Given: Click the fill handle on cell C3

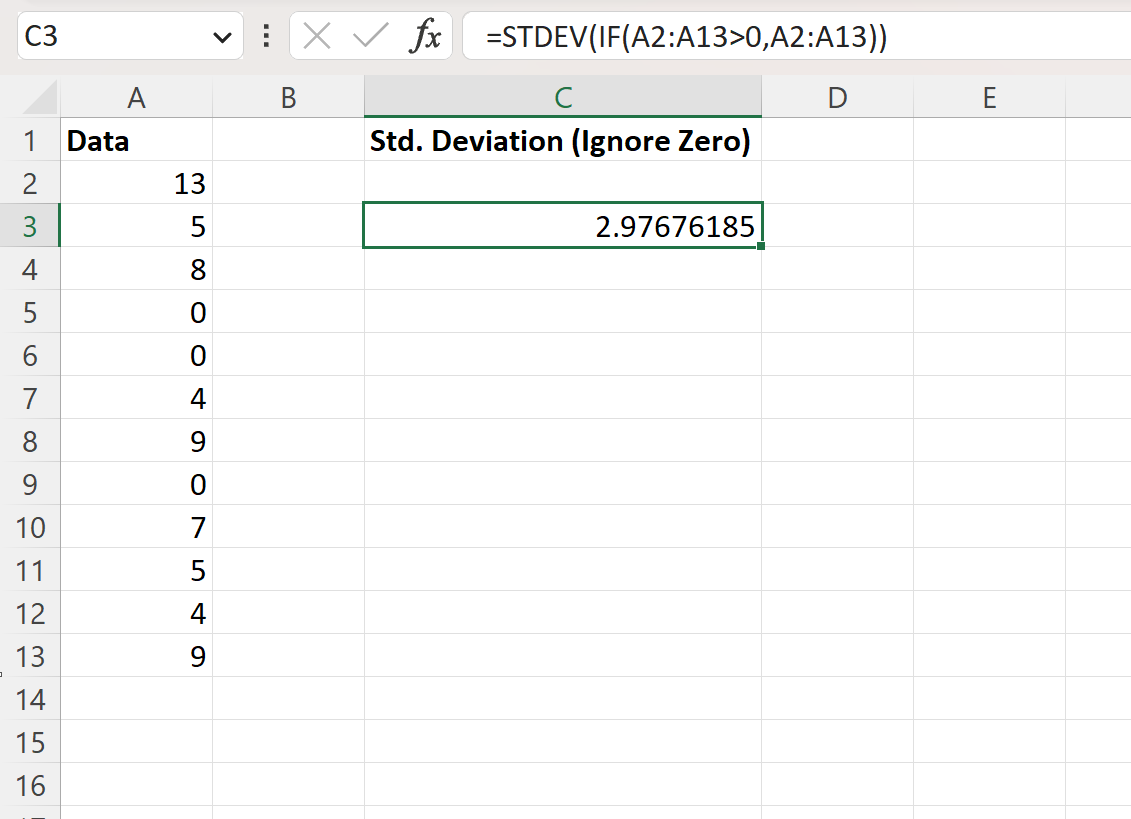Looking at the screenshot, I should click(x=761, y=246).
